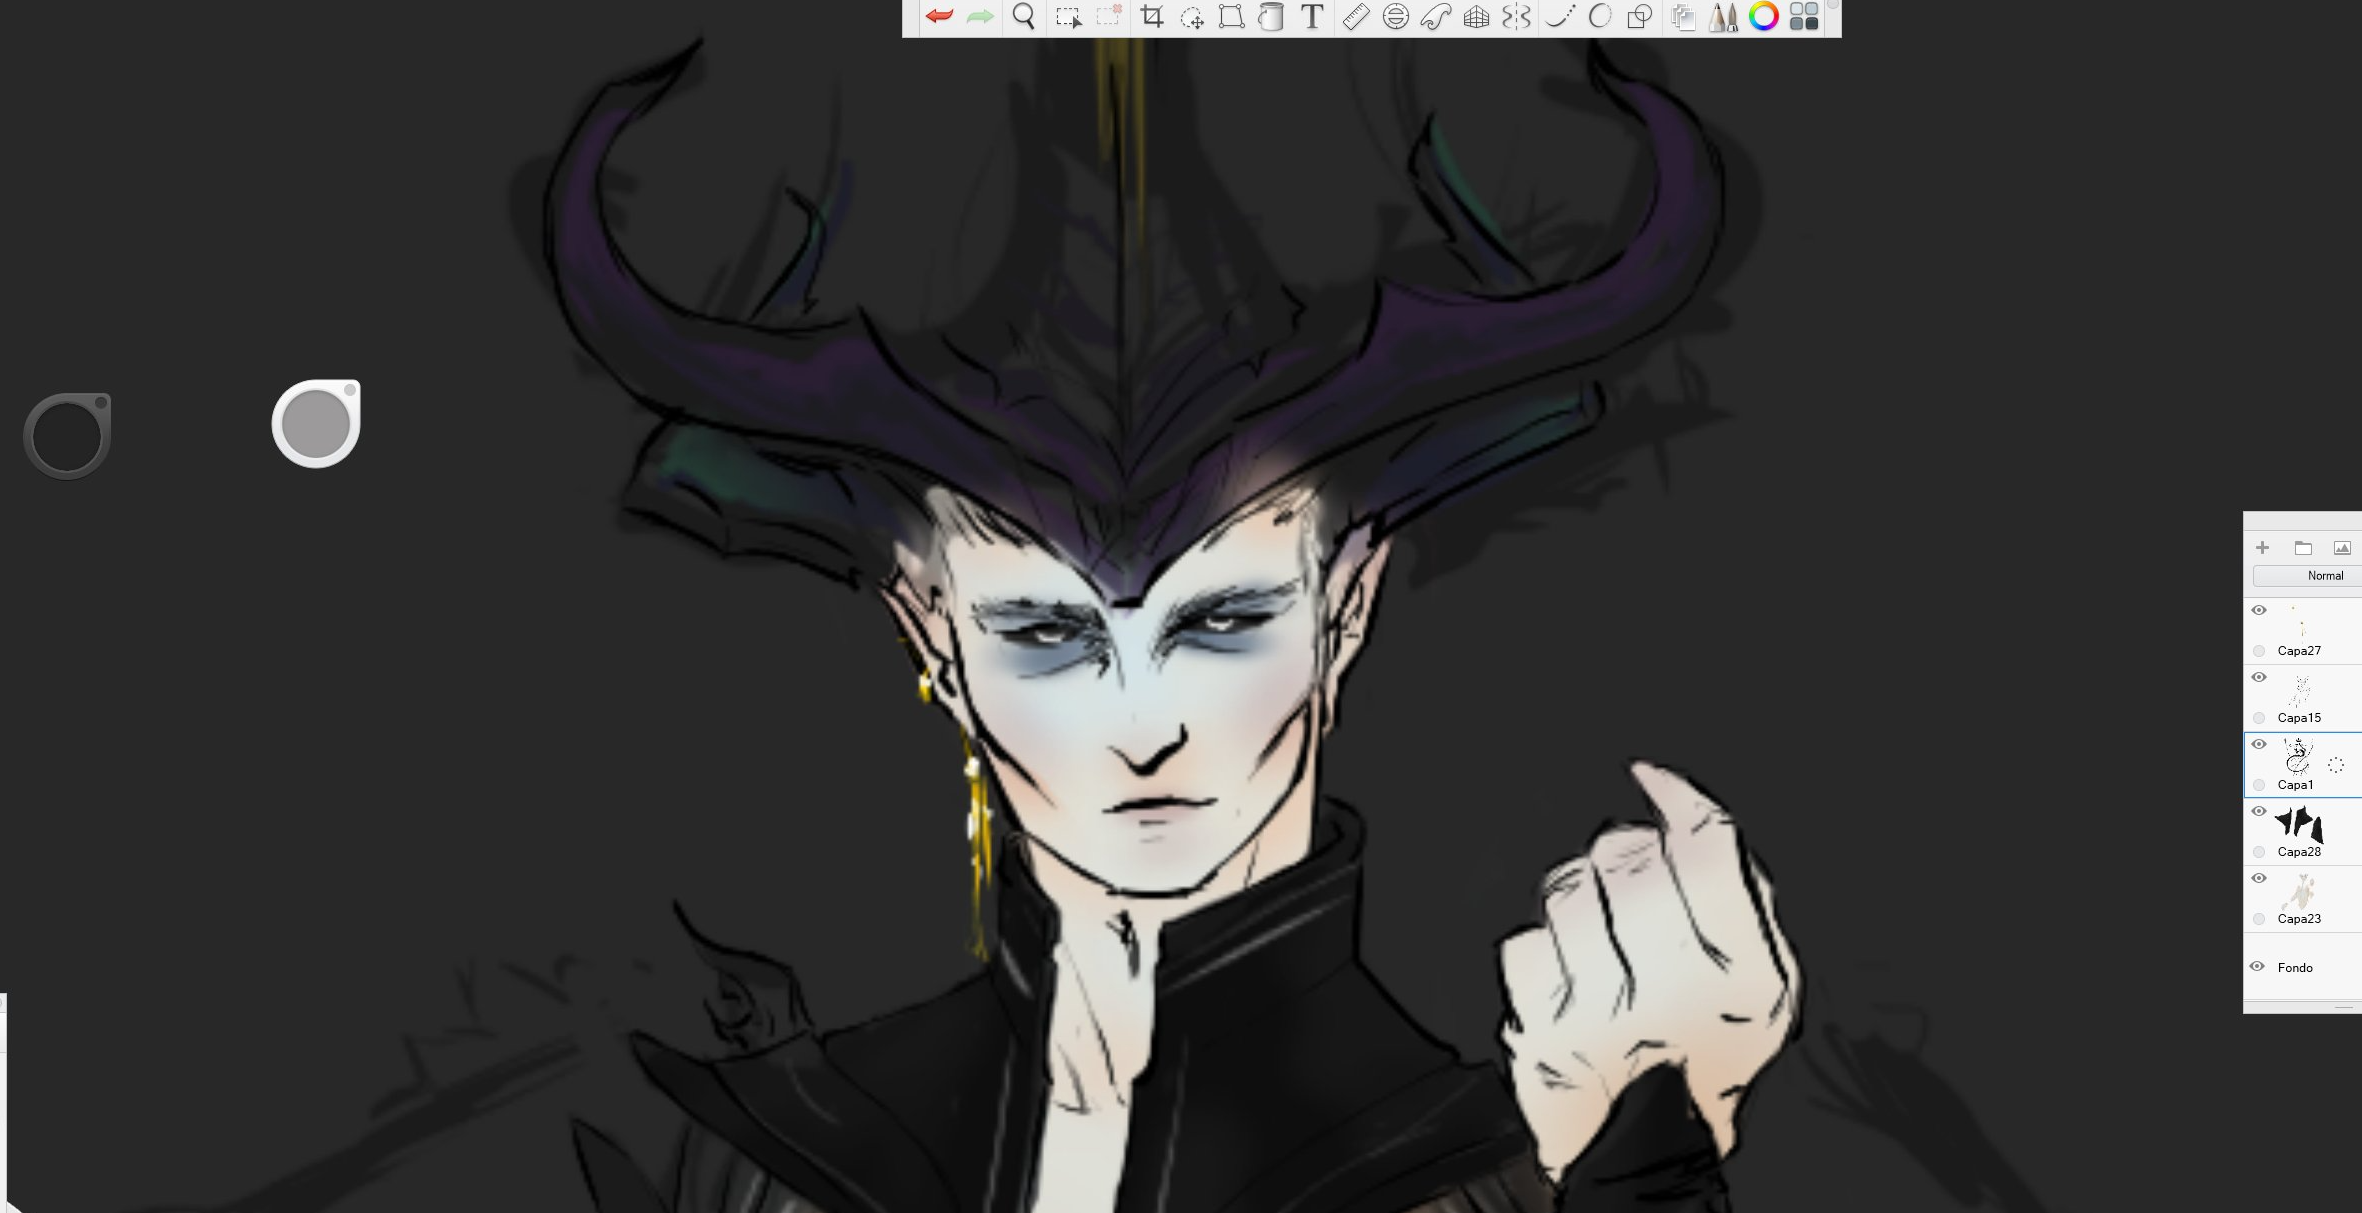Viewport: 2362px width, 1213px height.
Task: Click the Capa1 lock circle
Action: 2259,785
